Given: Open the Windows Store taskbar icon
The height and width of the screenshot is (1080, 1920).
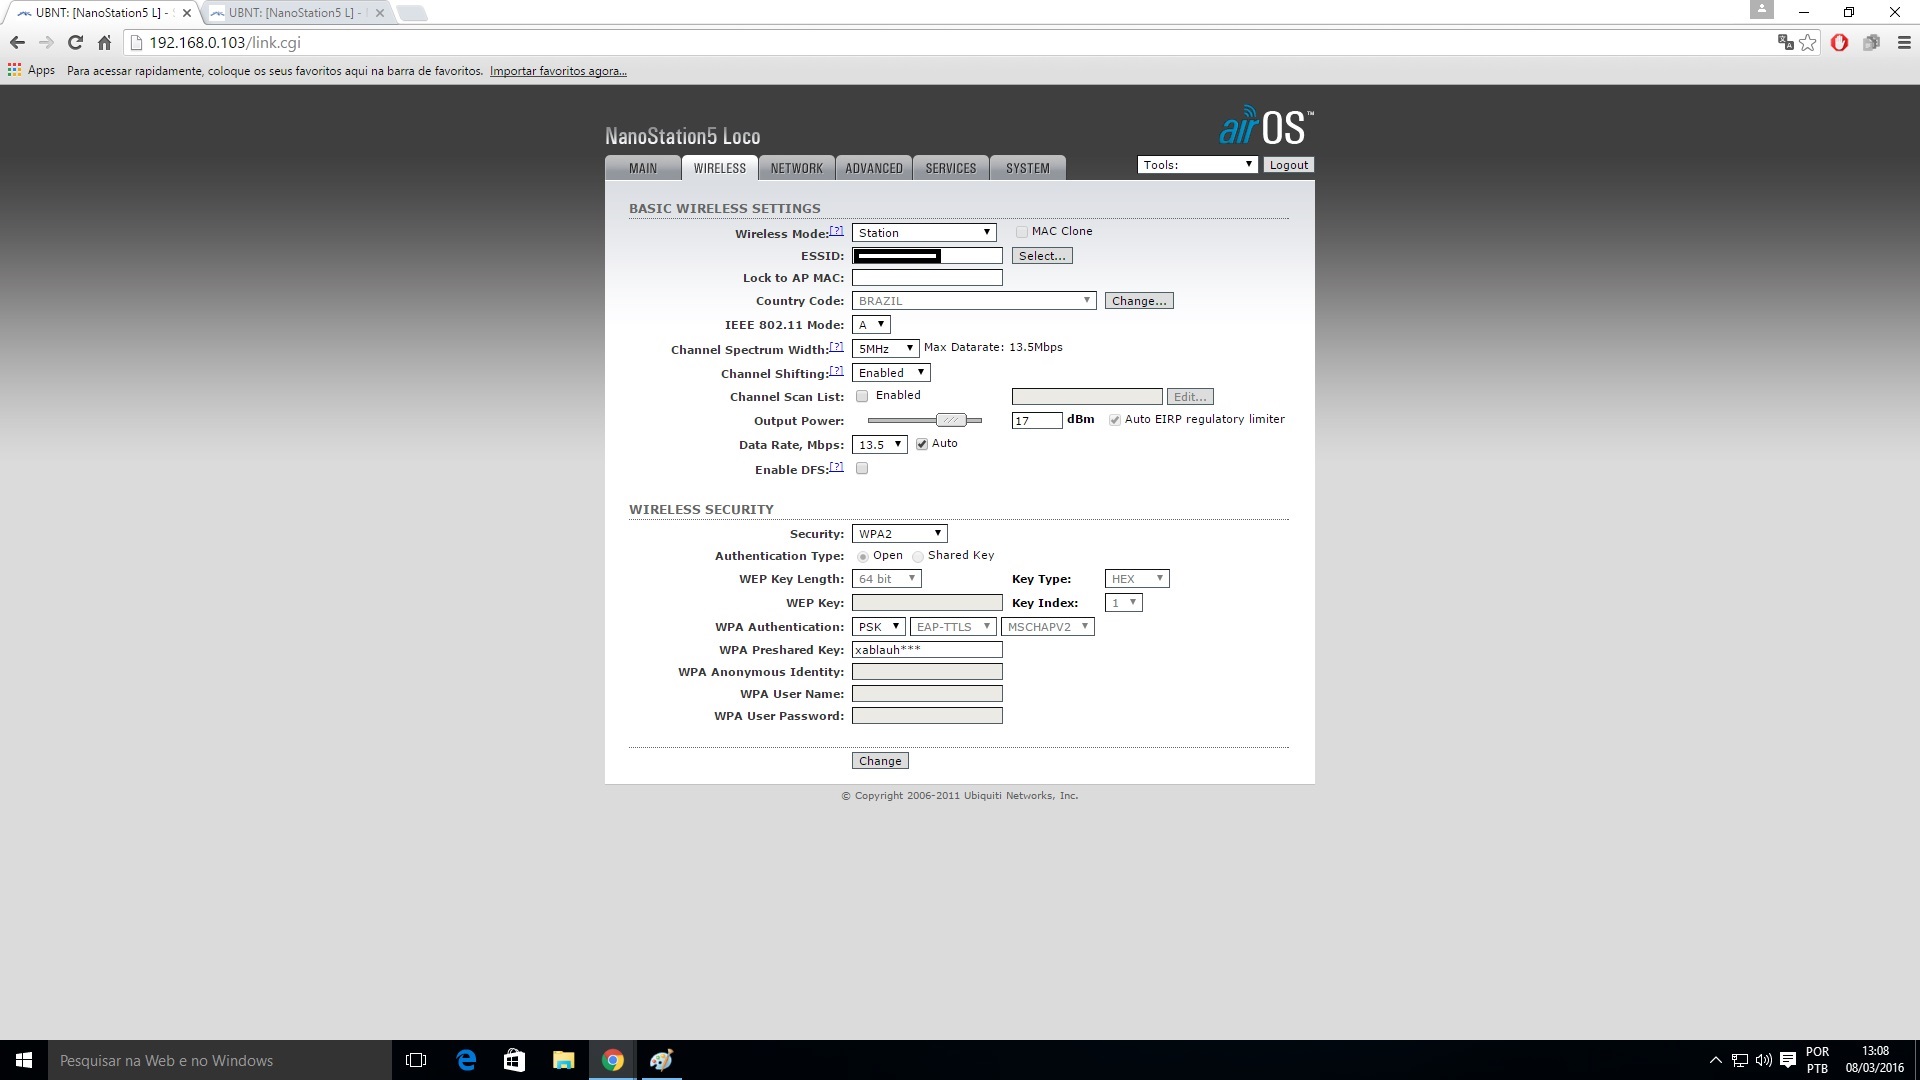Looking at the screenshot, I should click(x=514, y=1060).
